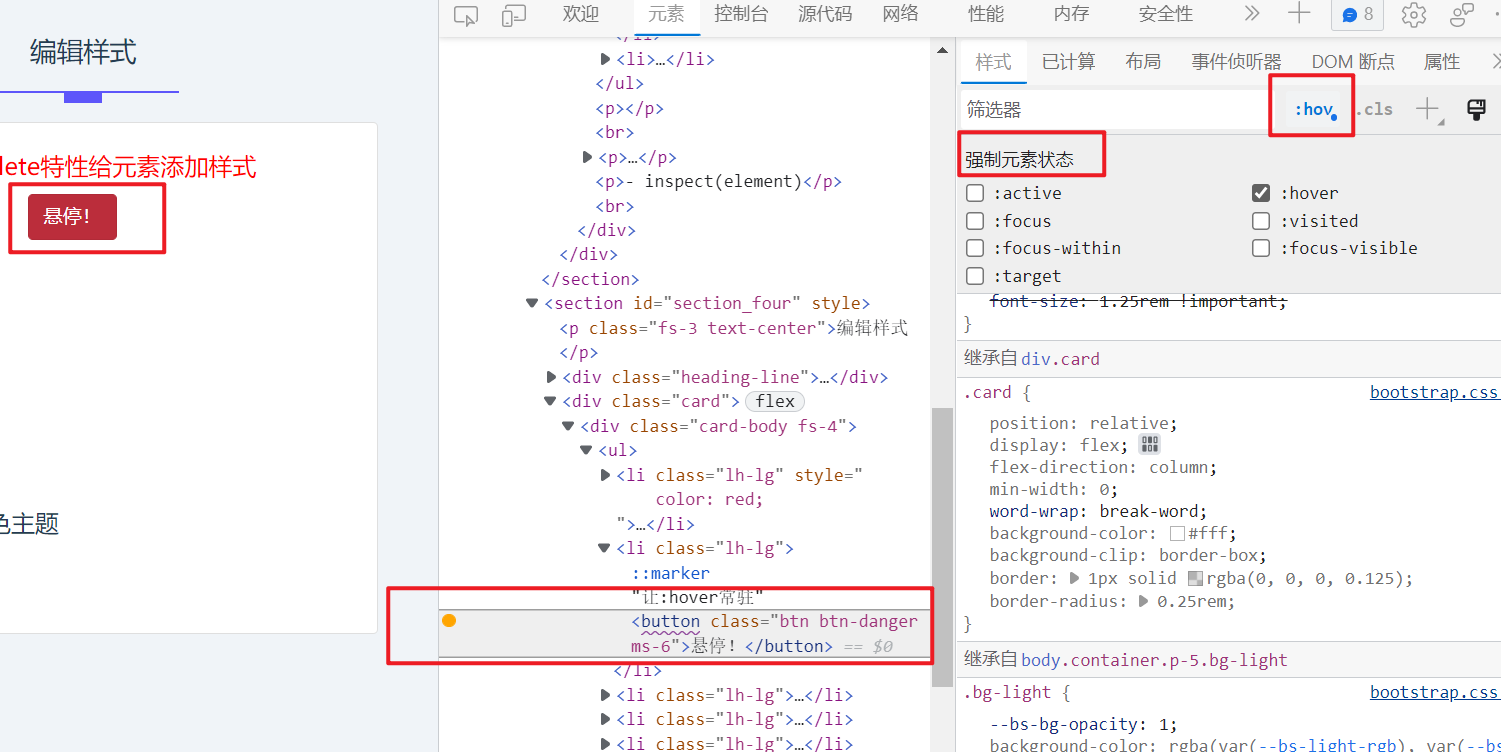Open the issues counter badge showing 8
1501x752 pixels.
point(1357,15)
